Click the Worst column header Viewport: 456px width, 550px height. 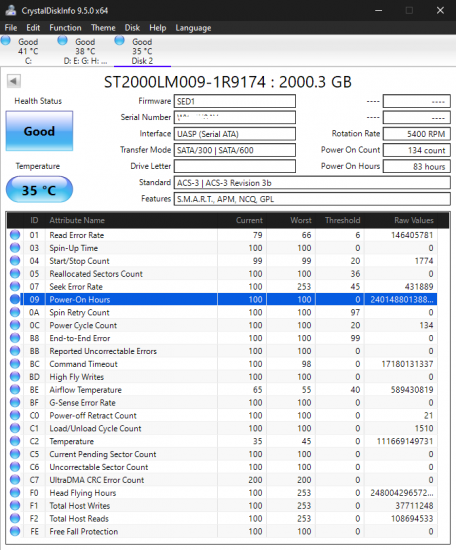(x=291, y=220)
